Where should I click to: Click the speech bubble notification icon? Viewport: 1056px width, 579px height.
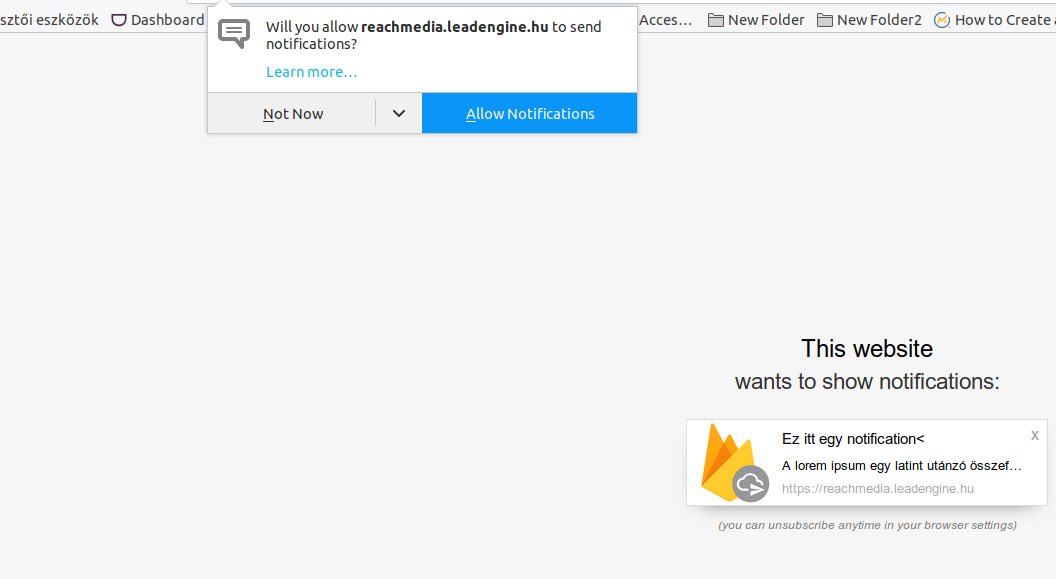234,33
